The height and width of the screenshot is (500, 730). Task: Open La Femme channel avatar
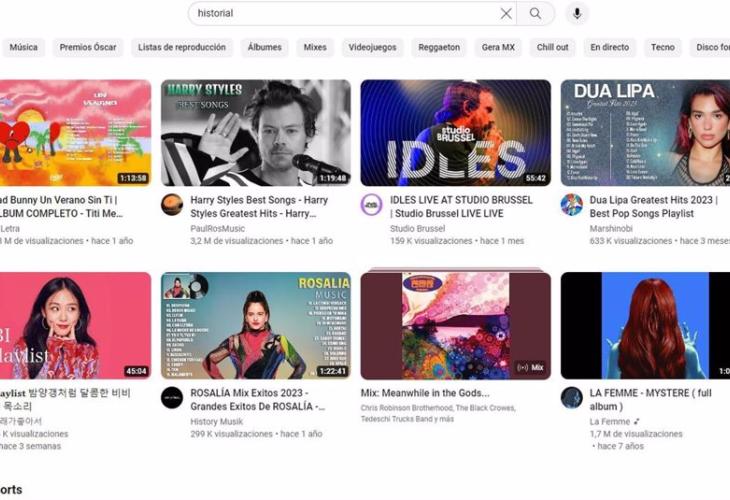pyautogui.click(x=572, y=398)
